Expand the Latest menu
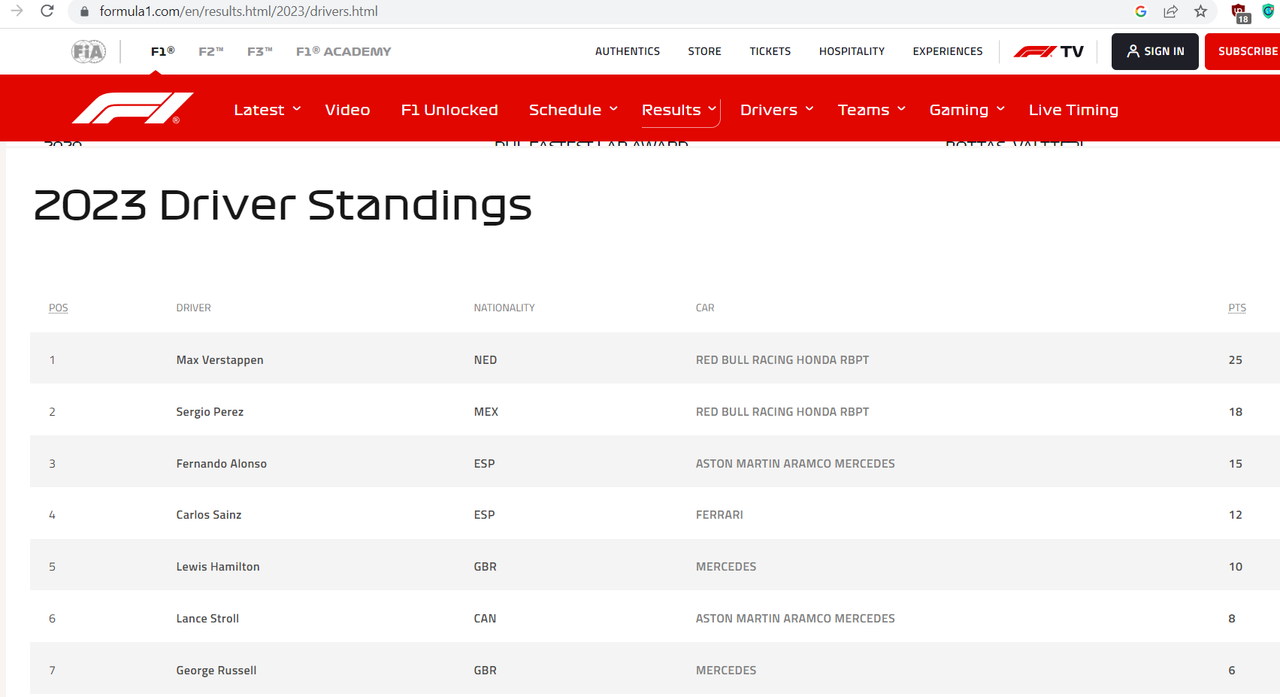Screen dimensions: 1280x697 tap(267, 110)
